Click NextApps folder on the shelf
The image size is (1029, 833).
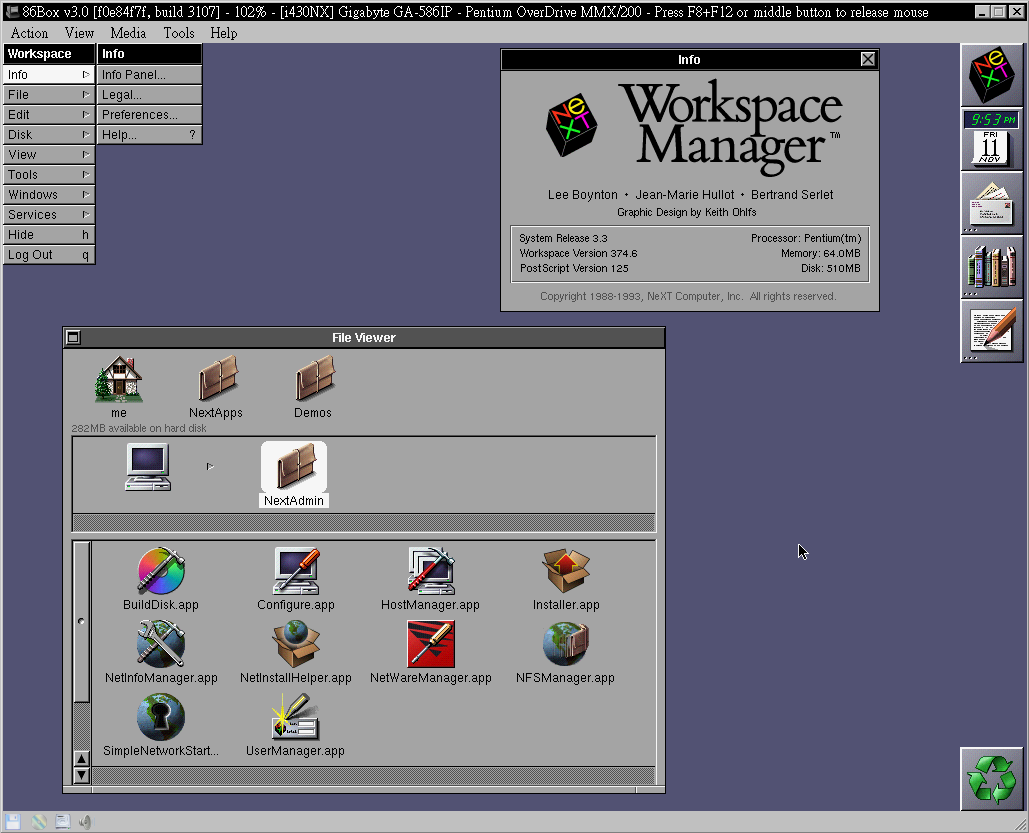point(218,379)
